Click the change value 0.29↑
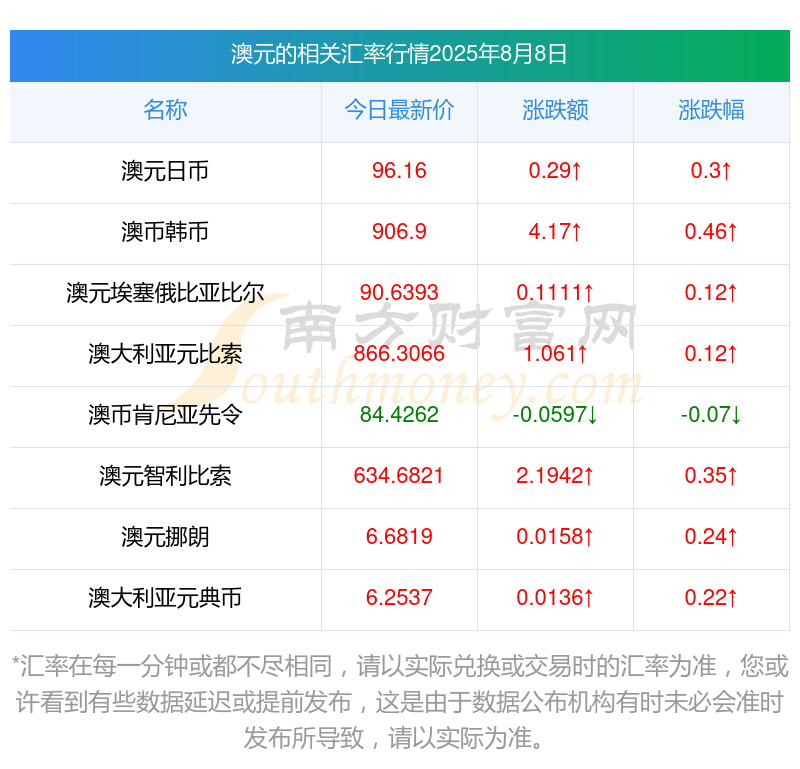Screen dimensions: 800x769 (555, 171)
